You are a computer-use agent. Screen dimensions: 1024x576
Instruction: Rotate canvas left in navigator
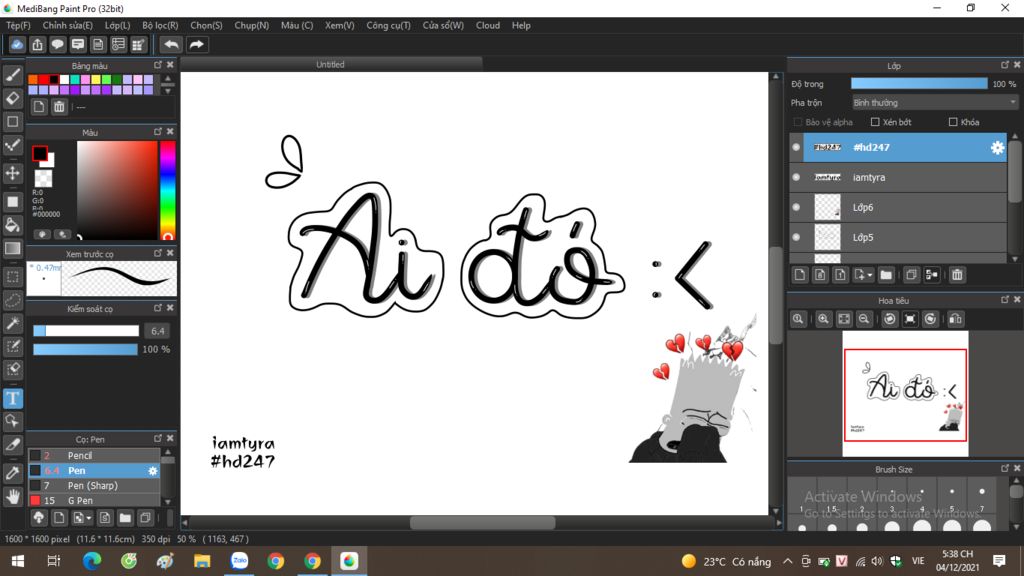click(x=889, y=319)
